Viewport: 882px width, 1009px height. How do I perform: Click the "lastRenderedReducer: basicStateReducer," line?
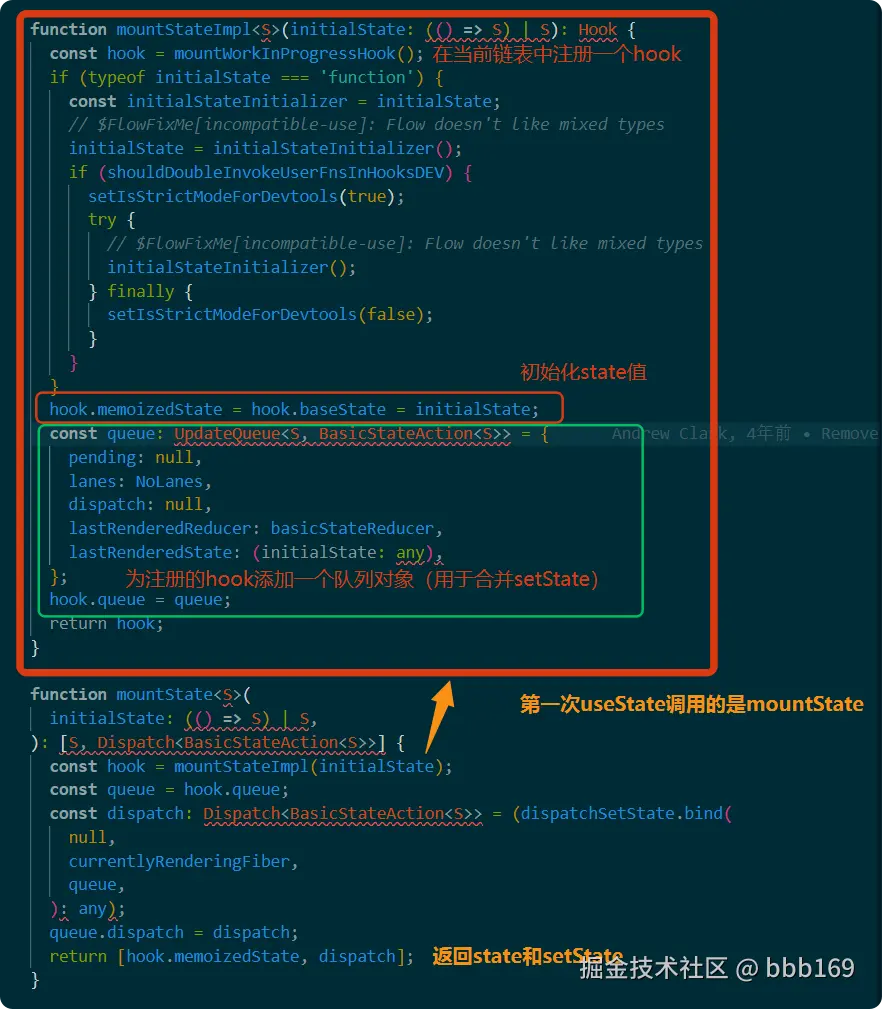(x=255, y=528)
